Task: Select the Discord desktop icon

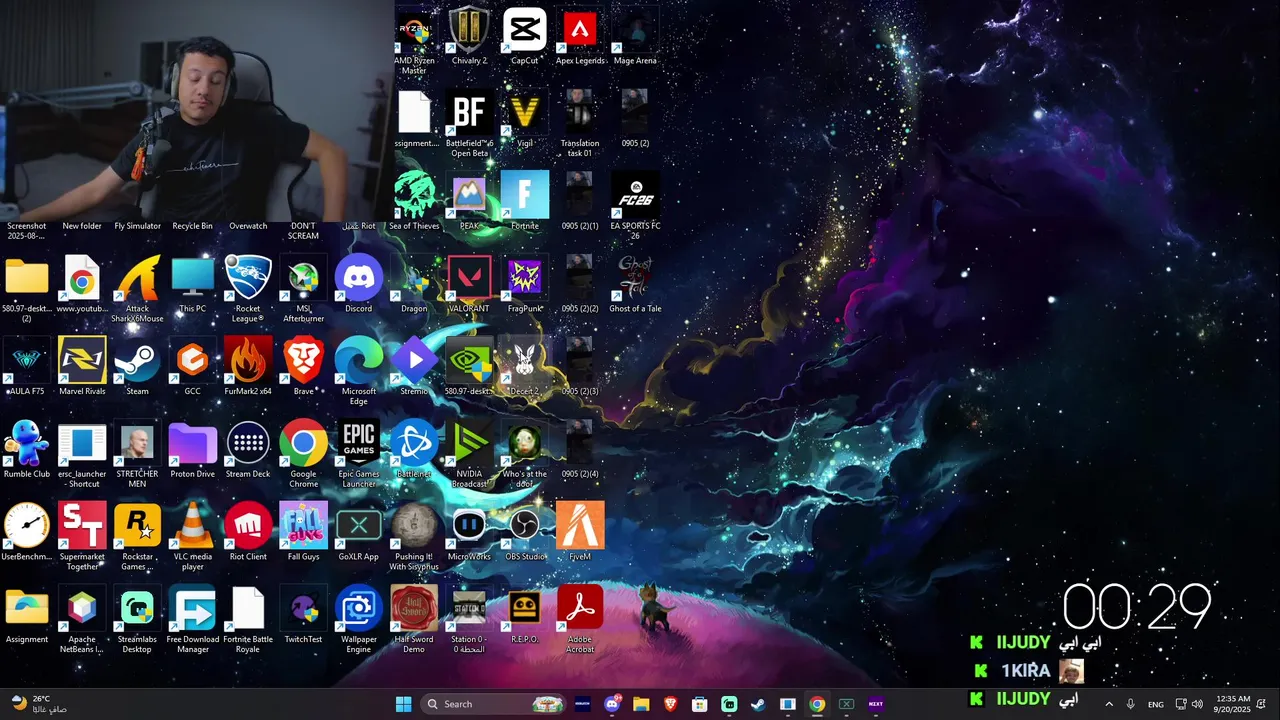Action: [x=359, y=279]
